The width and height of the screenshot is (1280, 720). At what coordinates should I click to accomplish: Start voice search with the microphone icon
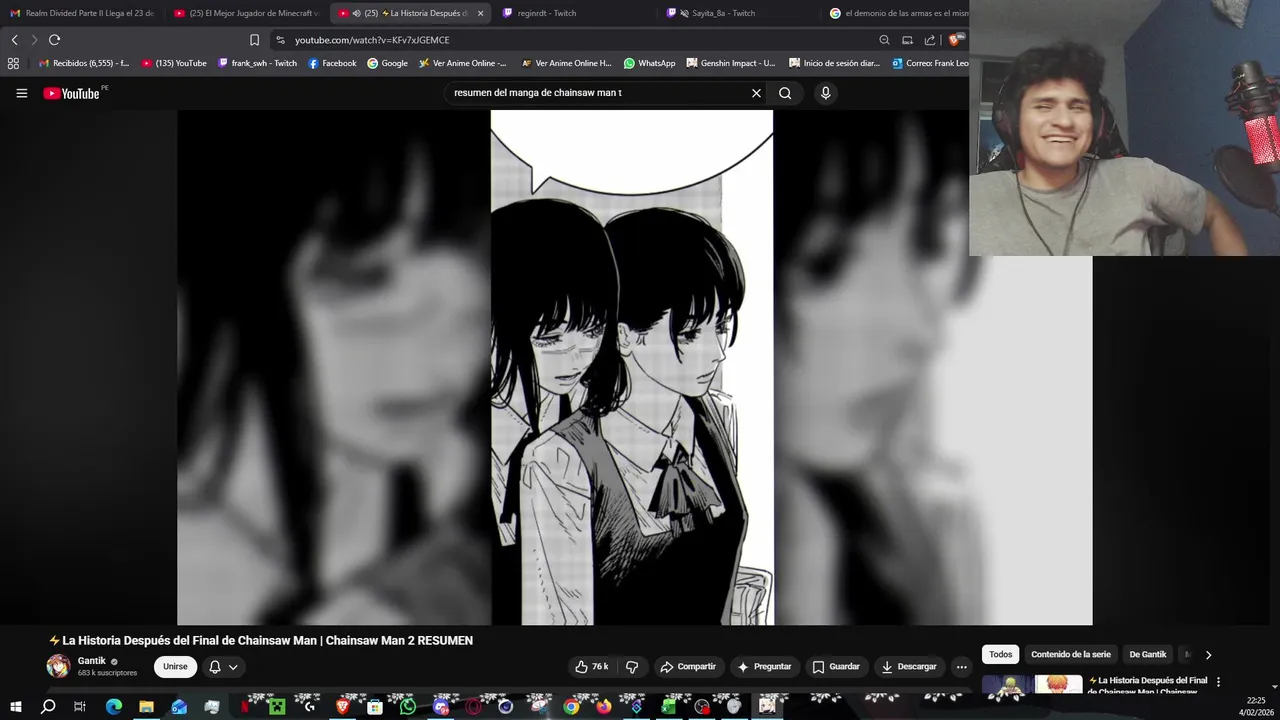point(825,93)
